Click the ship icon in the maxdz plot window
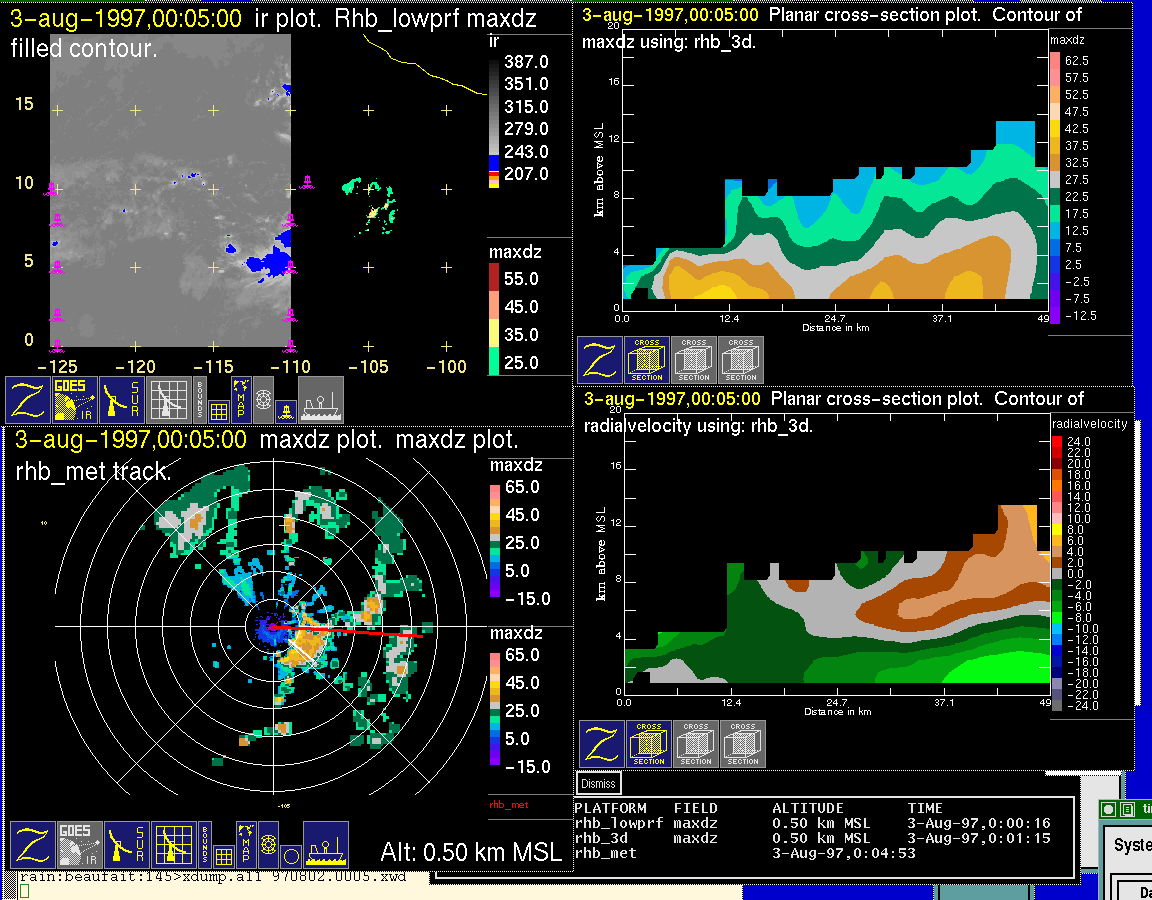Screen dimensions: 1152x900 (325, 845)
